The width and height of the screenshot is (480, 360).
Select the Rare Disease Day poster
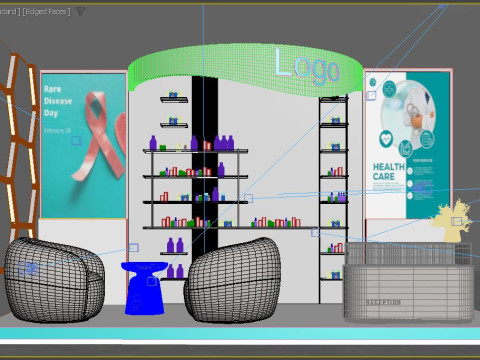83,146
